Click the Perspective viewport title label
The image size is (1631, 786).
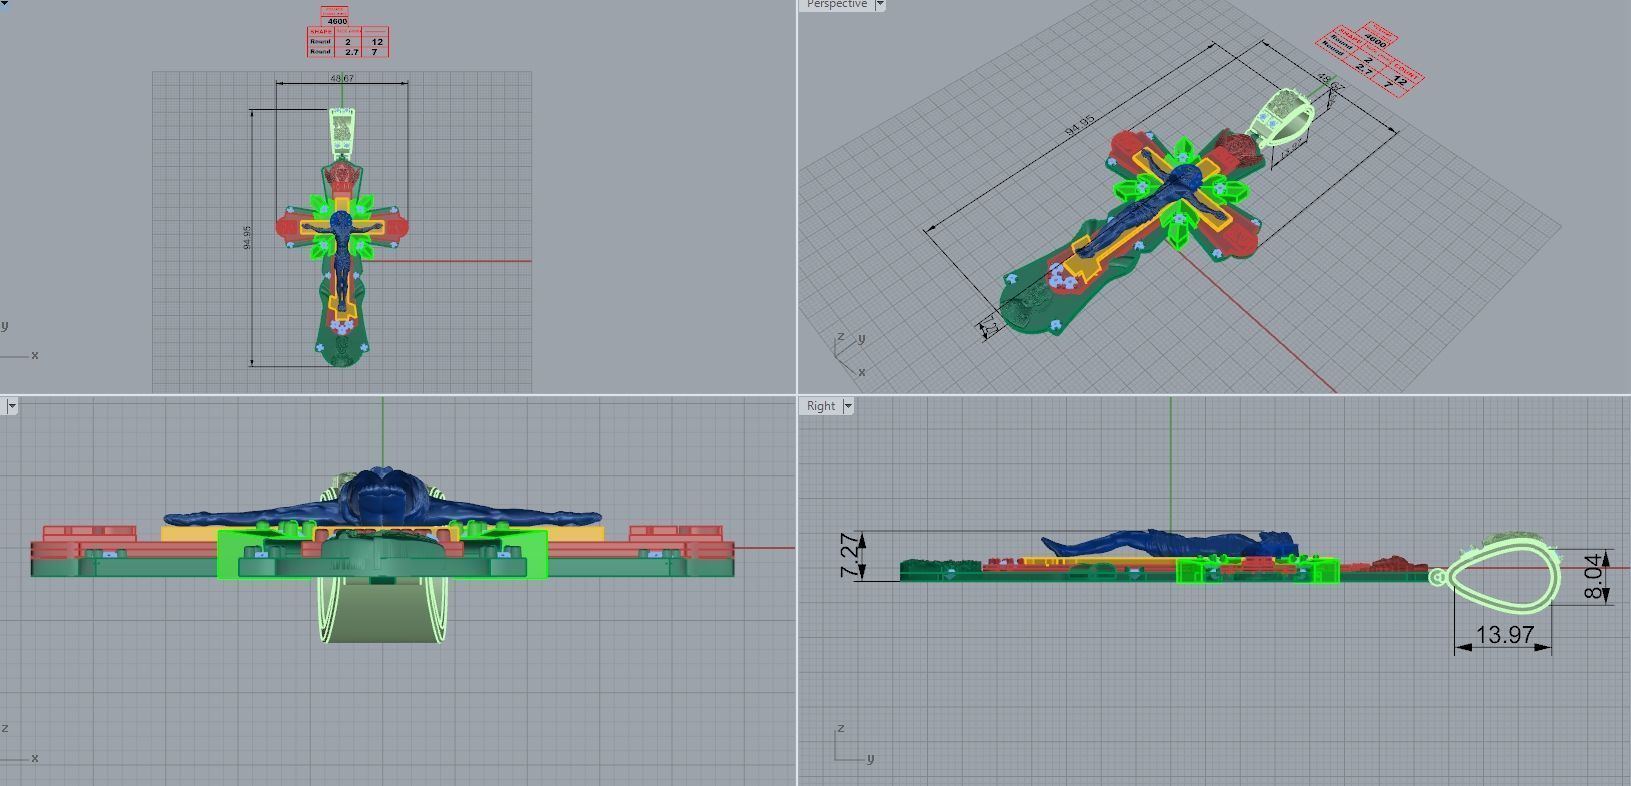click(837, 5)
